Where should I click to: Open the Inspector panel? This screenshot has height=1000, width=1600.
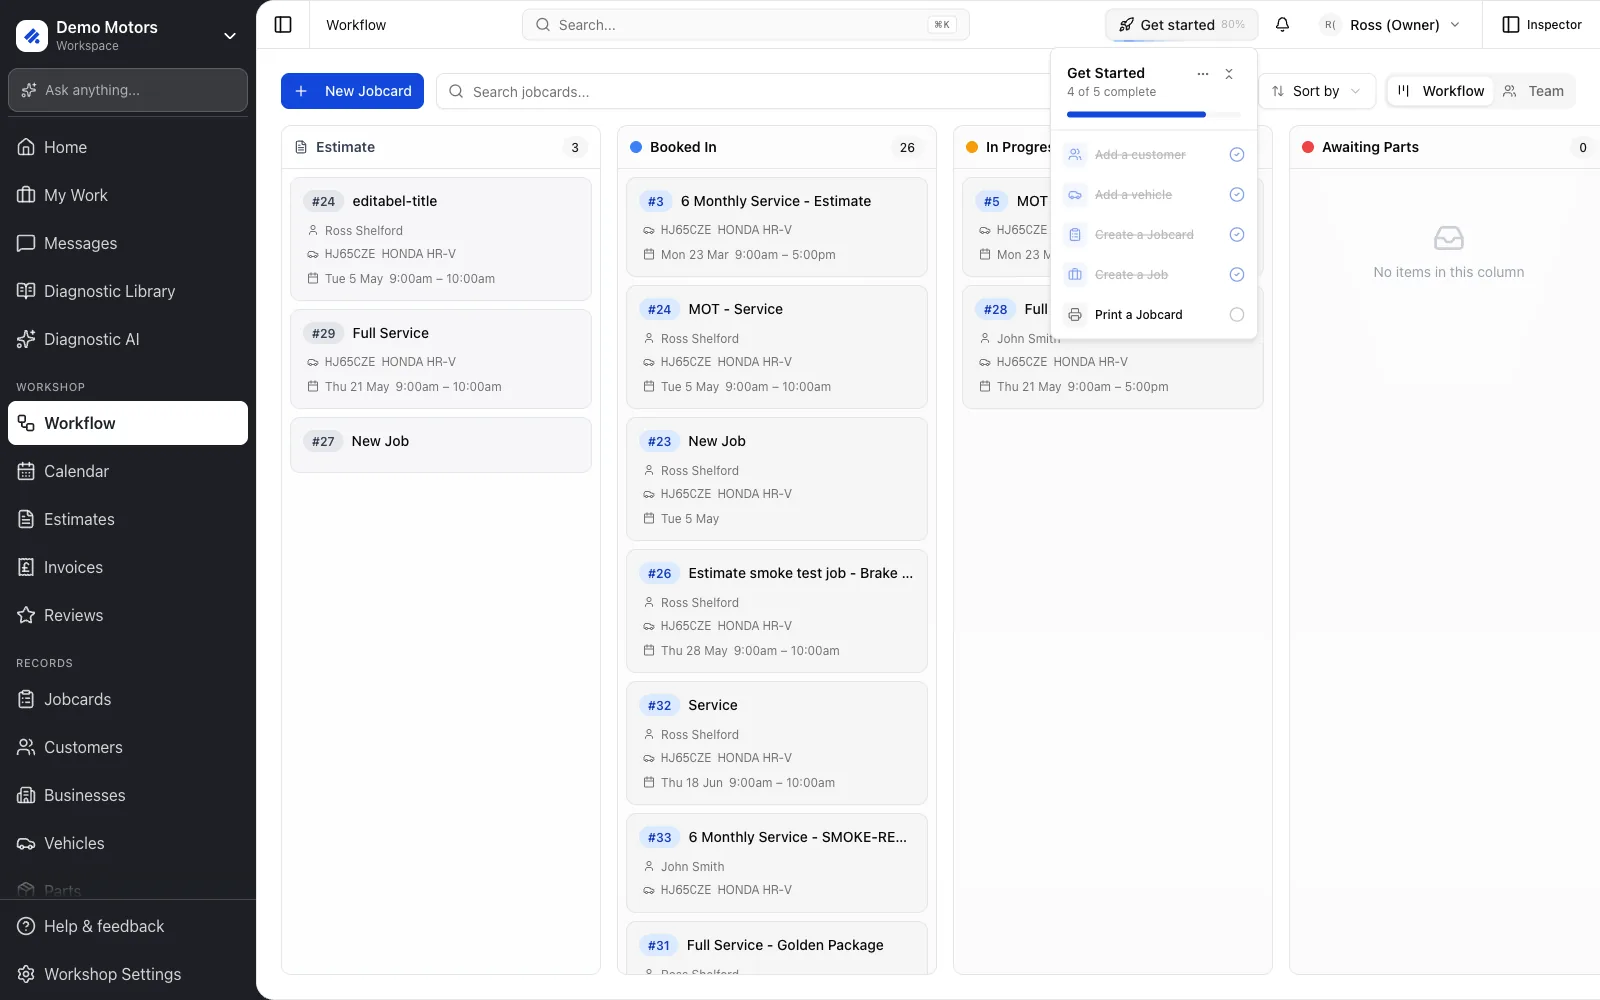1542,25
